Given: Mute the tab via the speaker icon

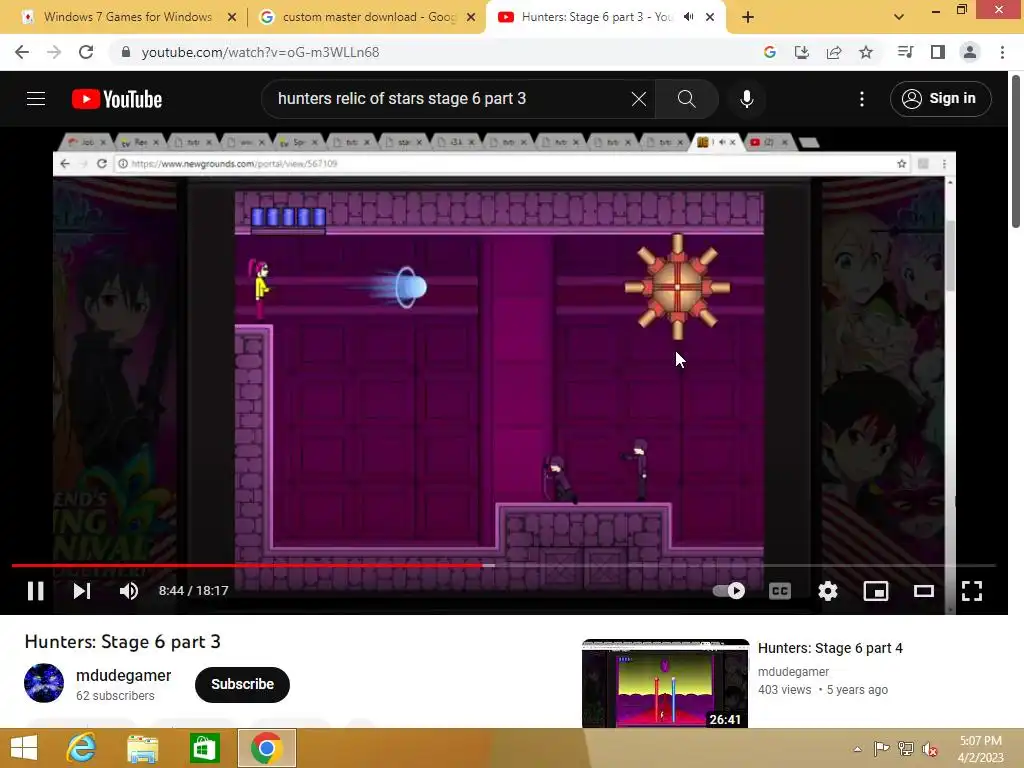Looking at the screenshot, I should click(688, 17).
